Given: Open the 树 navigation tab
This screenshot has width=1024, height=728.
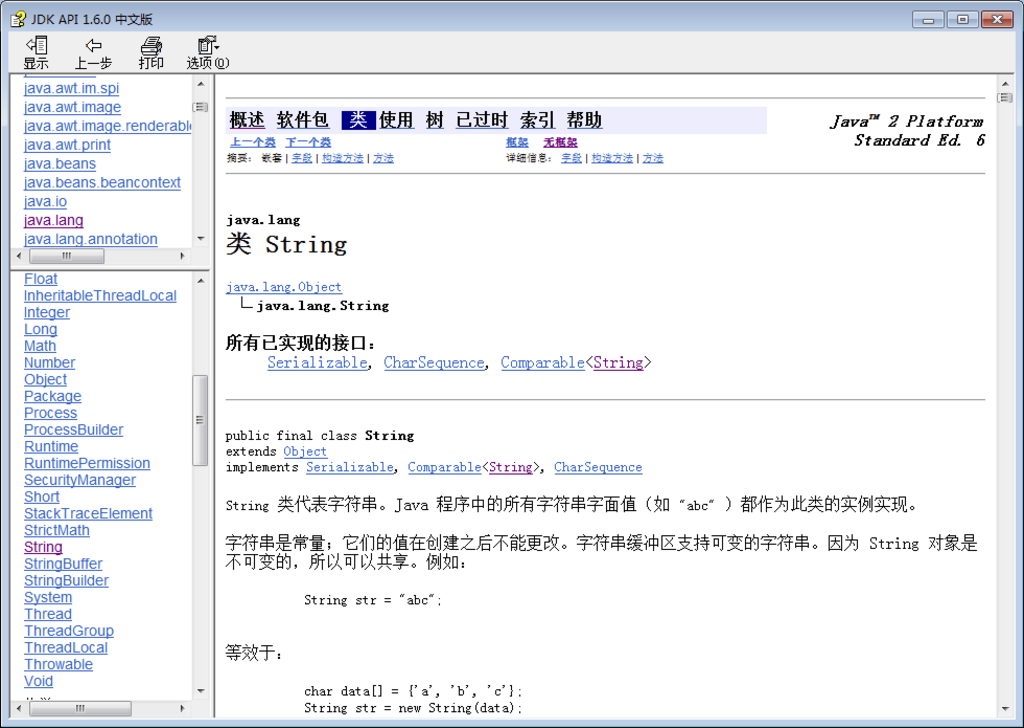Looking at the screenshot, I should coord(434,120).
